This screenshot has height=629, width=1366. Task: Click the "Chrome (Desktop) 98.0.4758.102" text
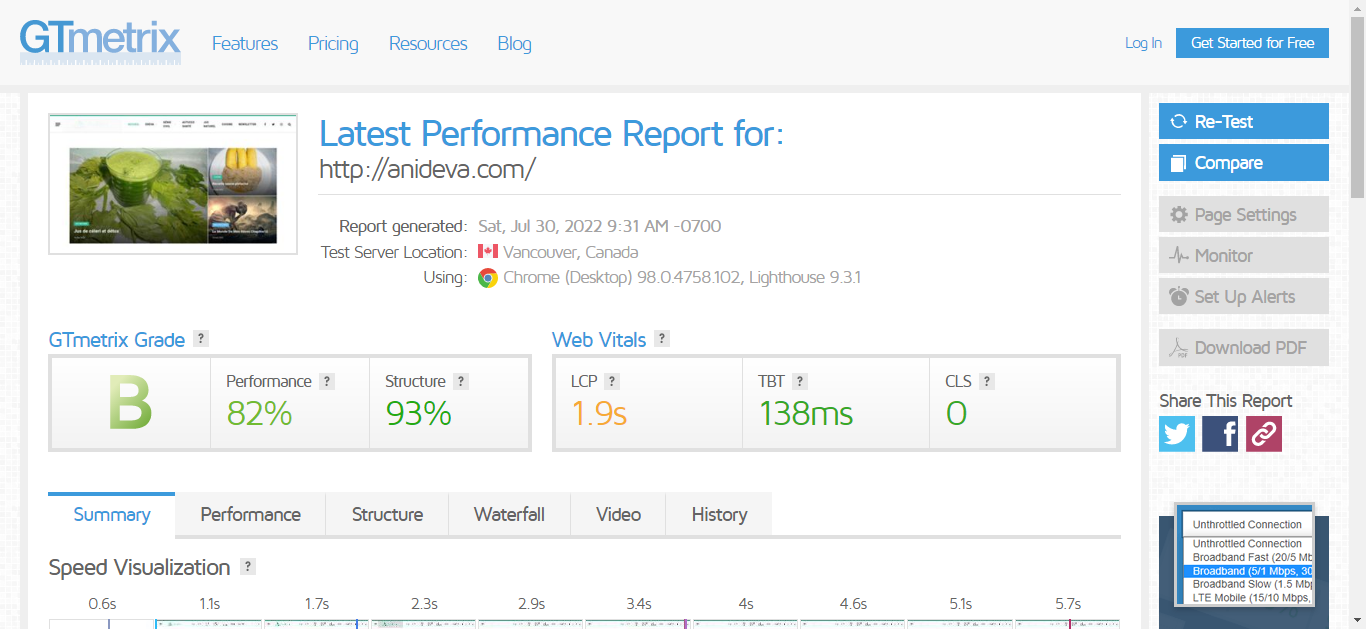(x=621, y=278)
